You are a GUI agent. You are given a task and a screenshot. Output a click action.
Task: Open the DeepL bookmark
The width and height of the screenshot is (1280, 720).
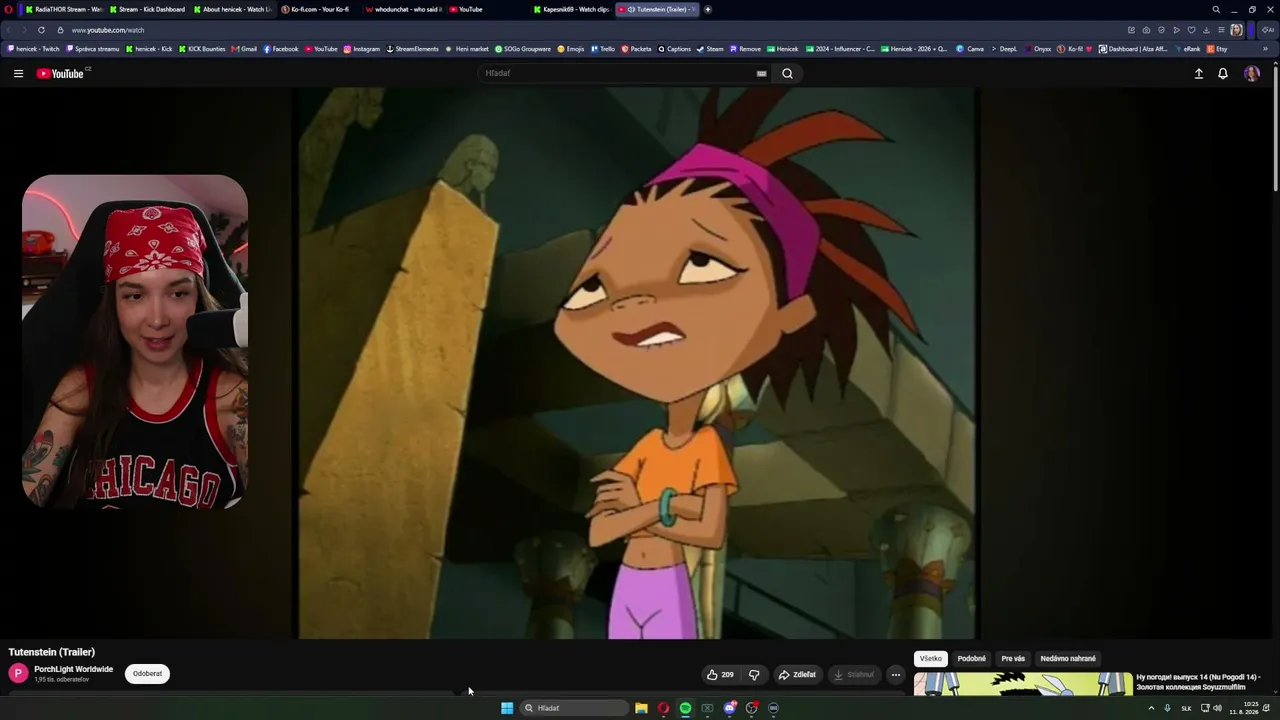point(1003,48)
